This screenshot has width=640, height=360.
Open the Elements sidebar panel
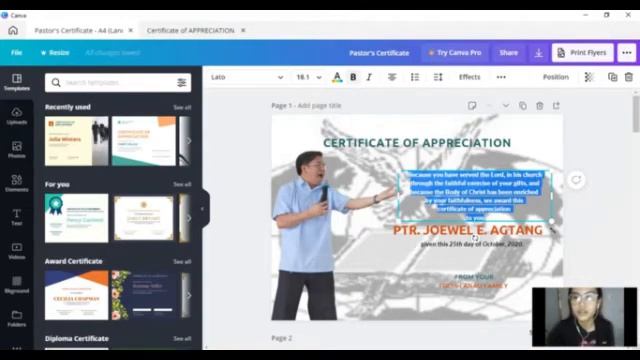[17, 183]
